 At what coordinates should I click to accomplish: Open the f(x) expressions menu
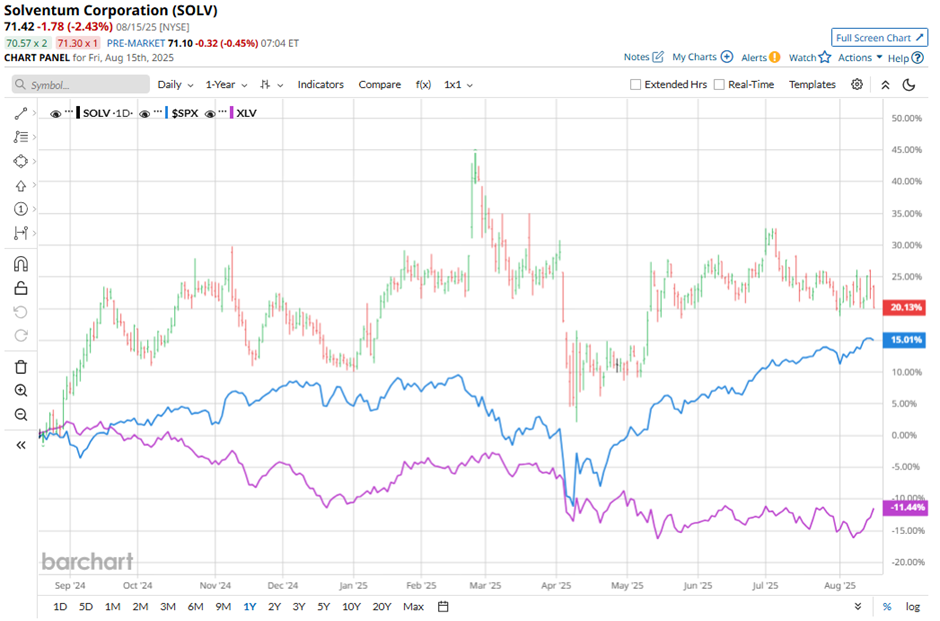pyautogui.click(x=423, y=85)
